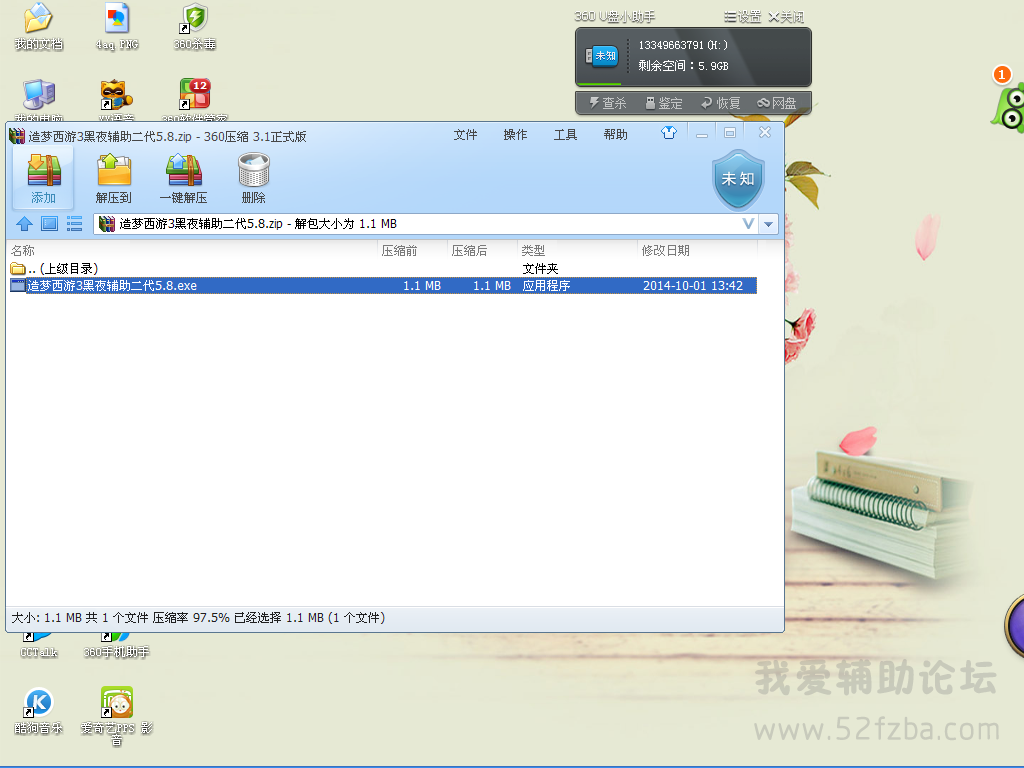
Task: Click the 未知 security shield badge
Action: (x=738, y=180)
